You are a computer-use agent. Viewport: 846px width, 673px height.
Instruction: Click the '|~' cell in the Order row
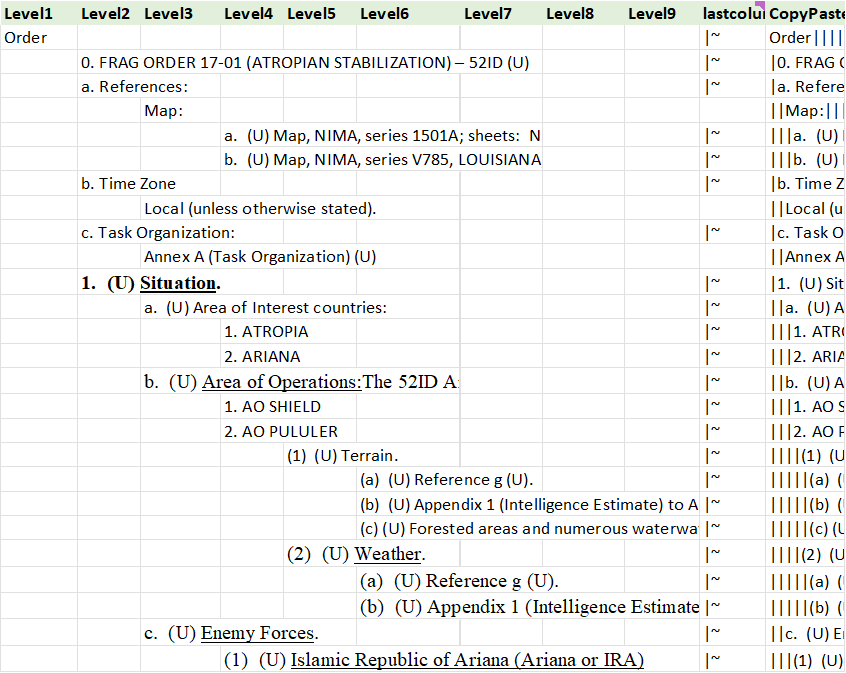coord(733,38)
